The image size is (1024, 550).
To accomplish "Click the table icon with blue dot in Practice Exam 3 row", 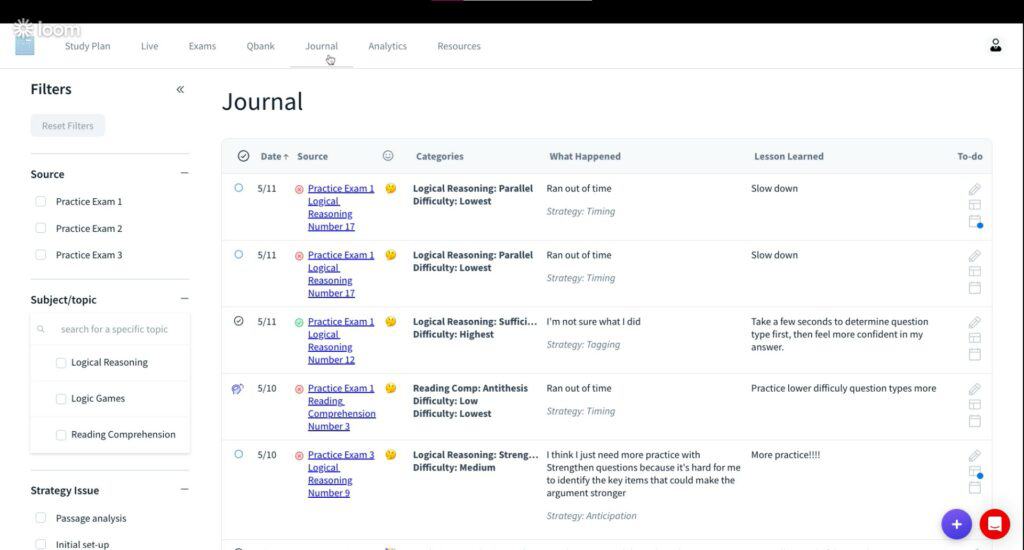I will click(x=975, y=472).
